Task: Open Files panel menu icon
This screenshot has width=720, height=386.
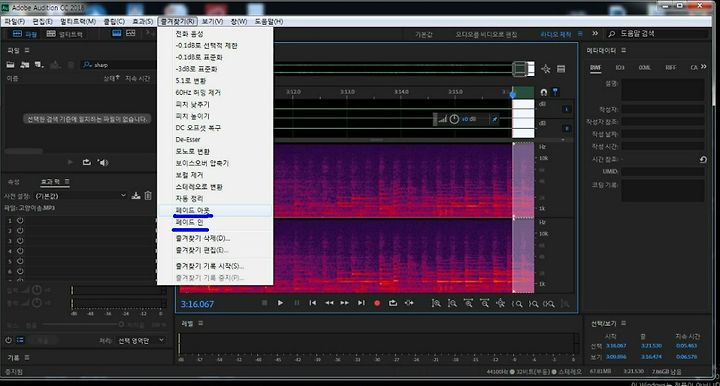Action: [27, 50]
